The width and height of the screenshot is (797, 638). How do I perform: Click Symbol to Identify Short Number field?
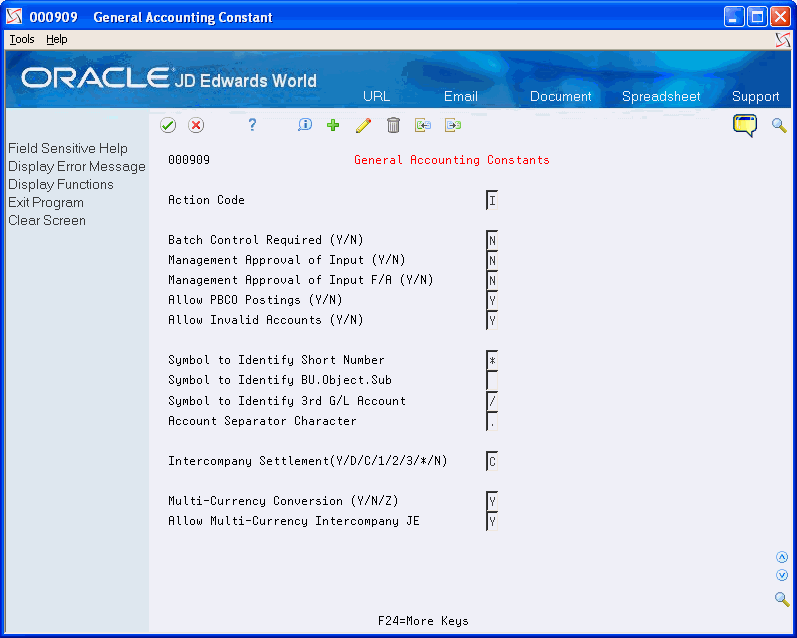(x=492, y=360)
